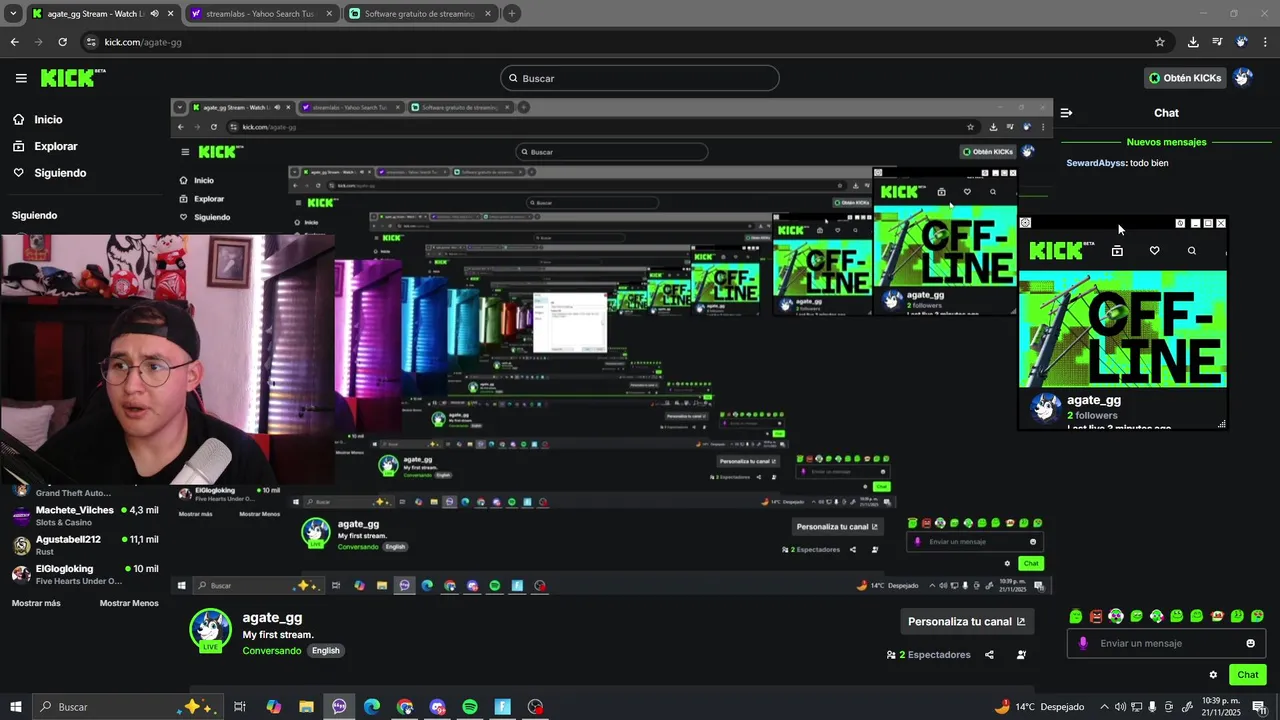Bookmark this page with star icon
This screenshot has width=1280, height=720.
click(x=1160, y=42)
